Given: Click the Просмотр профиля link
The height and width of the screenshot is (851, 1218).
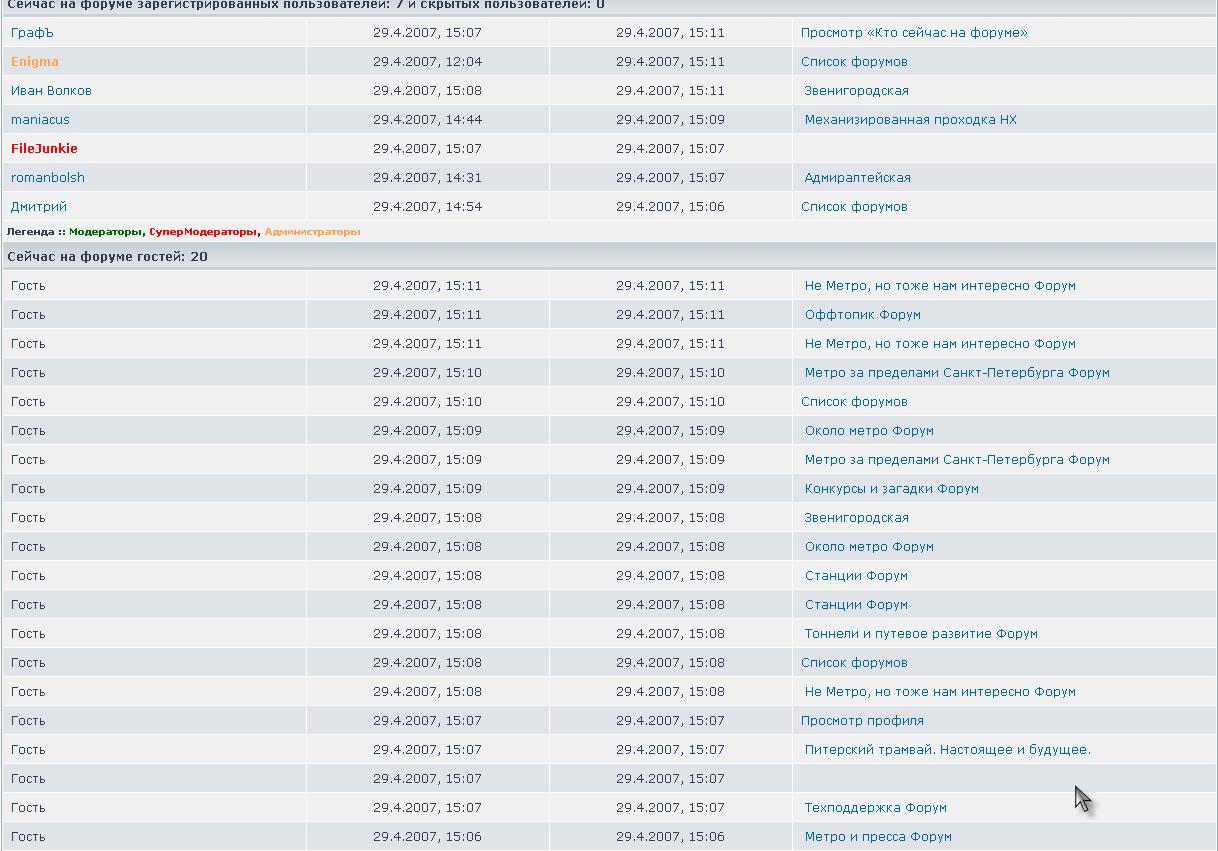Looking at the screenshot, I should (x=861, y=721).
